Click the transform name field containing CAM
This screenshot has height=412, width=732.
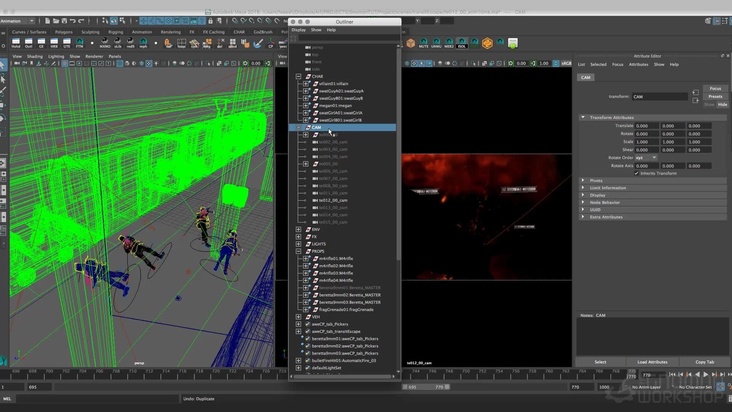(x=660, y=97)
